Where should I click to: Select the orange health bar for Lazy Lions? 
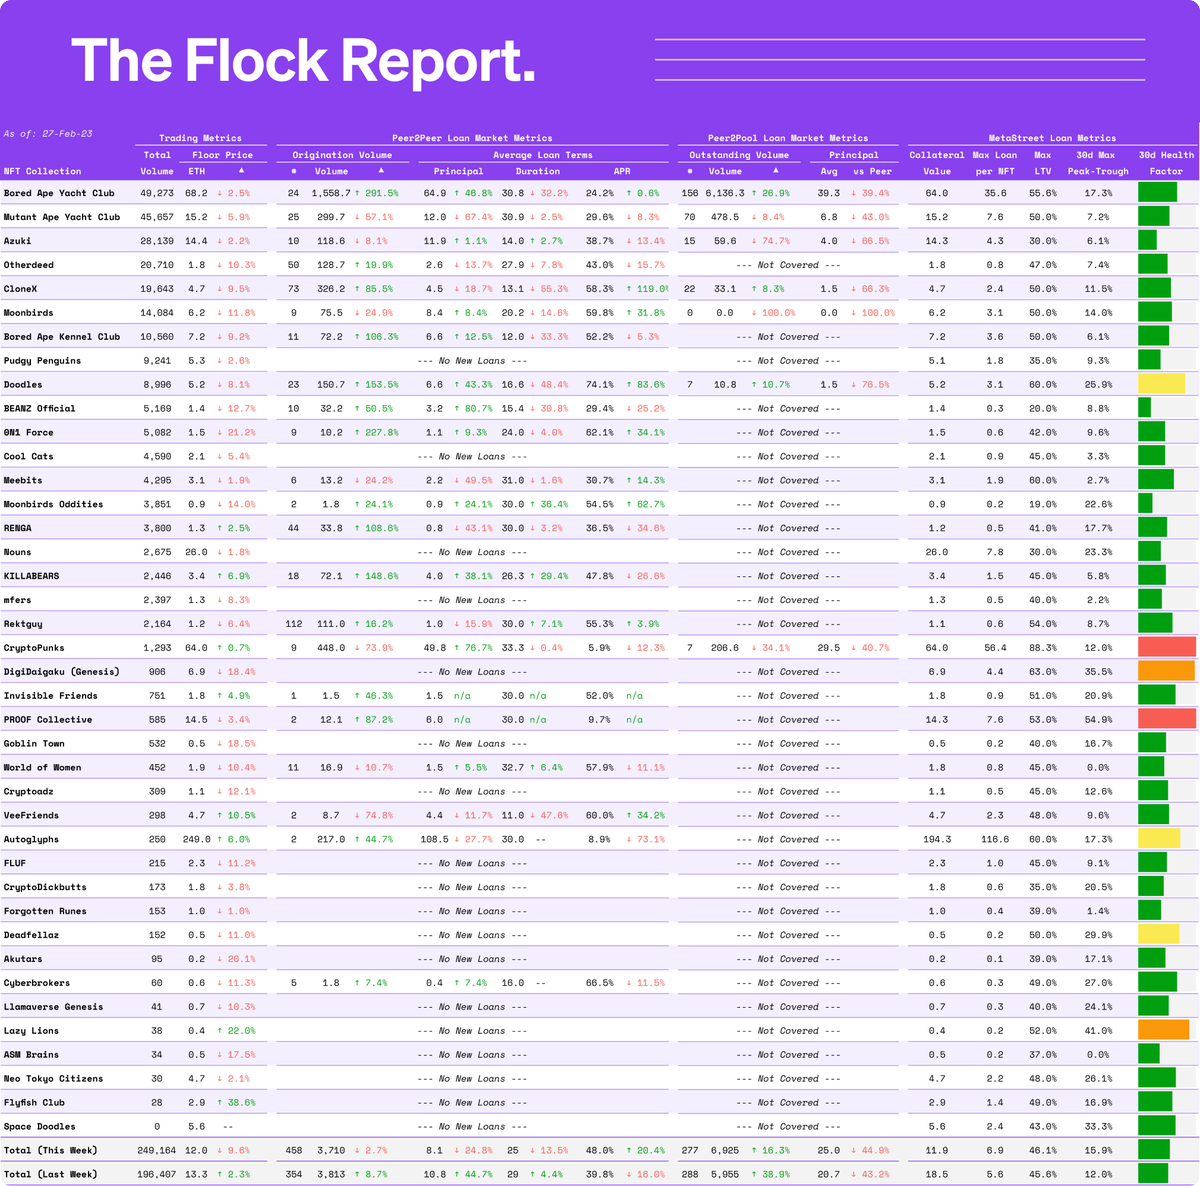(1164, 1030)
